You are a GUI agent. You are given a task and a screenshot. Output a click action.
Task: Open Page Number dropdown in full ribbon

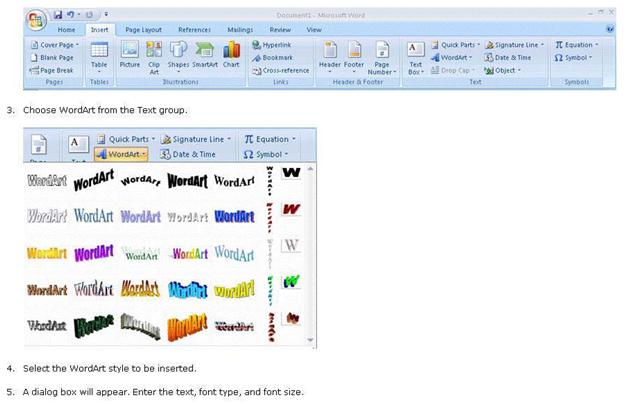tap(382, 57)
